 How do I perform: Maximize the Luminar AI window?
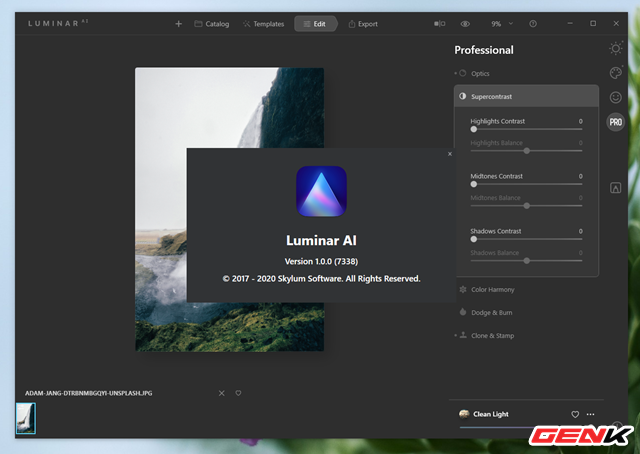(593, 24)
